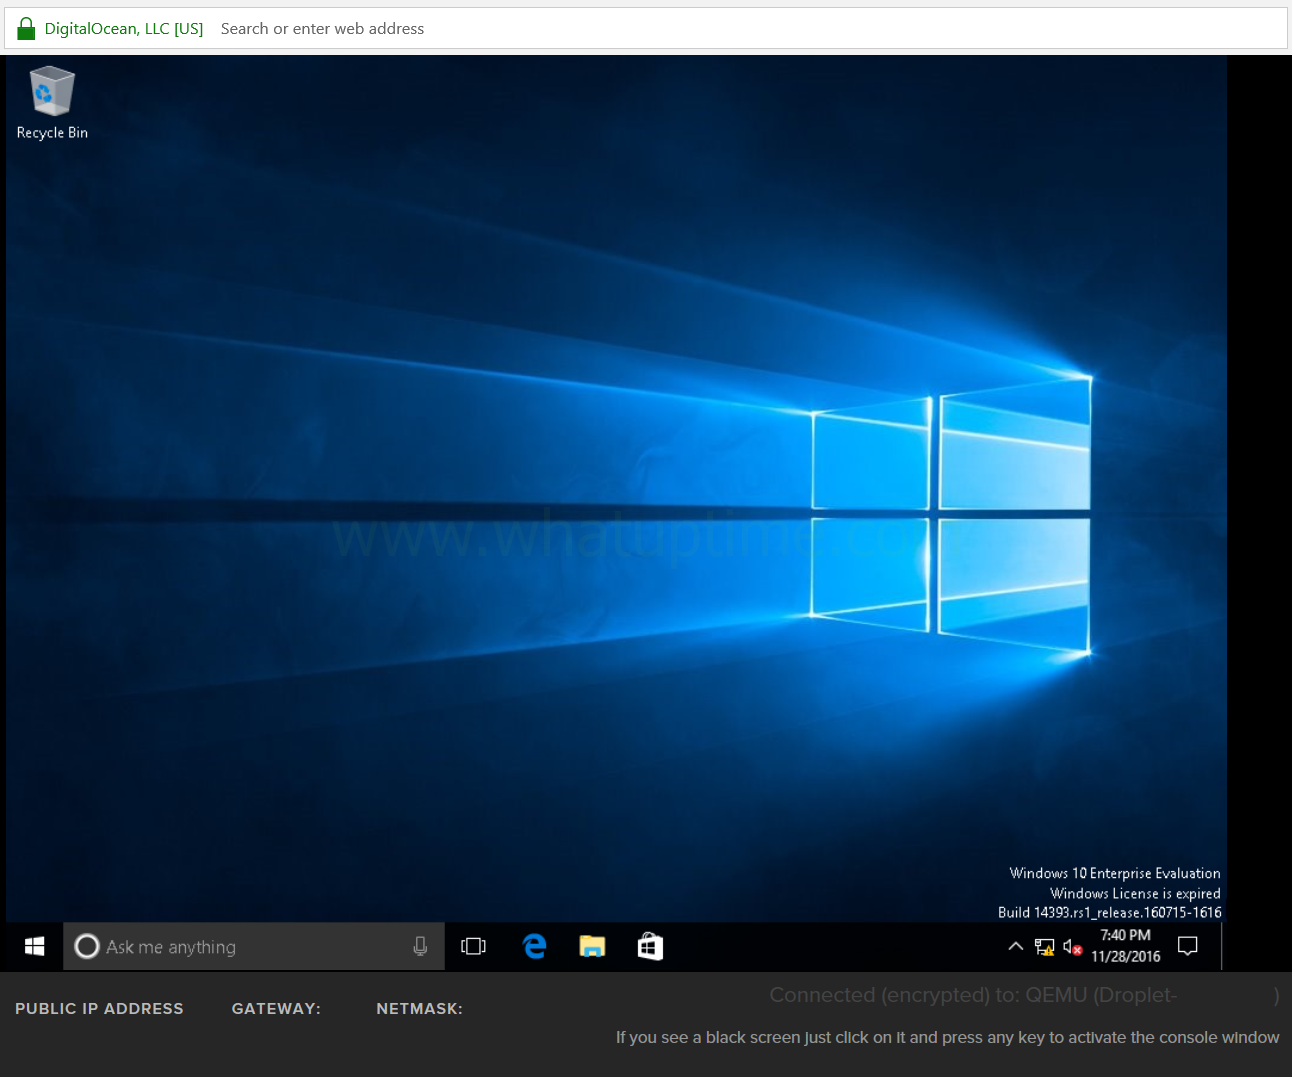This screenshot has height=1077, width=1292.
Task: Click the muted volume speaker icon
Action: tap(1072, 947)
